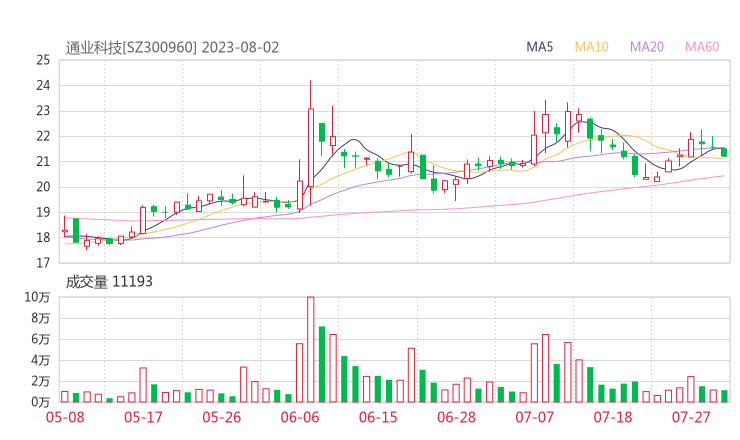Click the 2万 volume axis label
740x440 pixels.
point(40,381)
